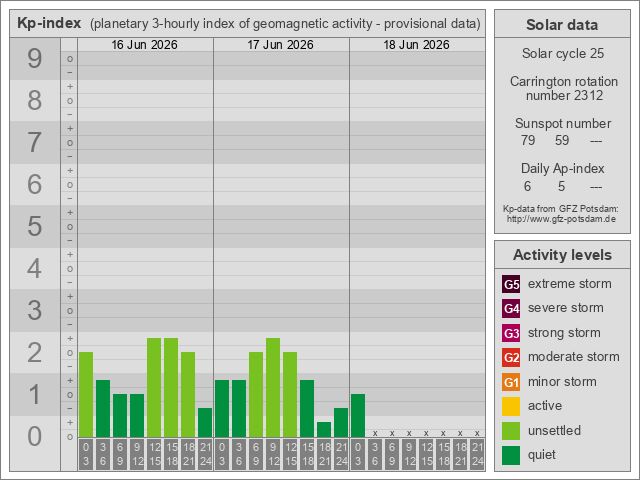The height and width of the screenshot is (480, 640).
Task: Click the 18 Jun '21 24' time label
Action: (x=477, y=454)
